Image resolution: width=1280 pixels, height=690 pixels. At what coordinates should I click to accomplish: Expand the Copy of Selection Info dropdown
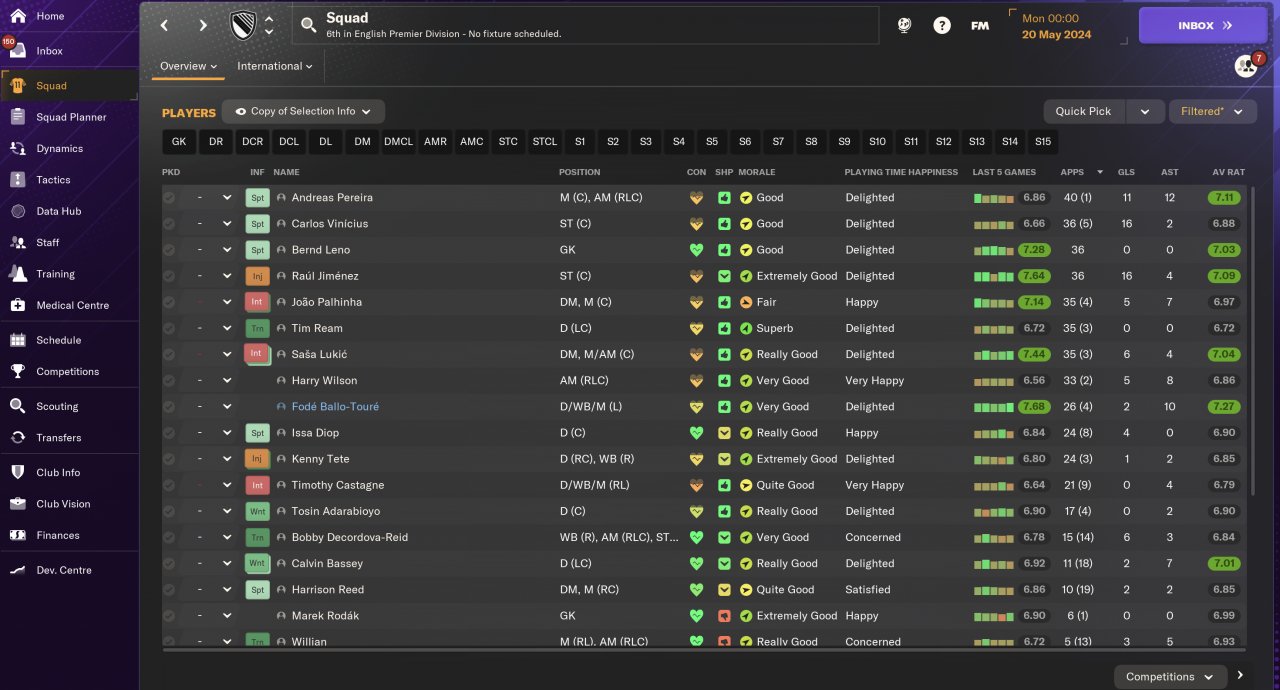click(x=303, y=112)
